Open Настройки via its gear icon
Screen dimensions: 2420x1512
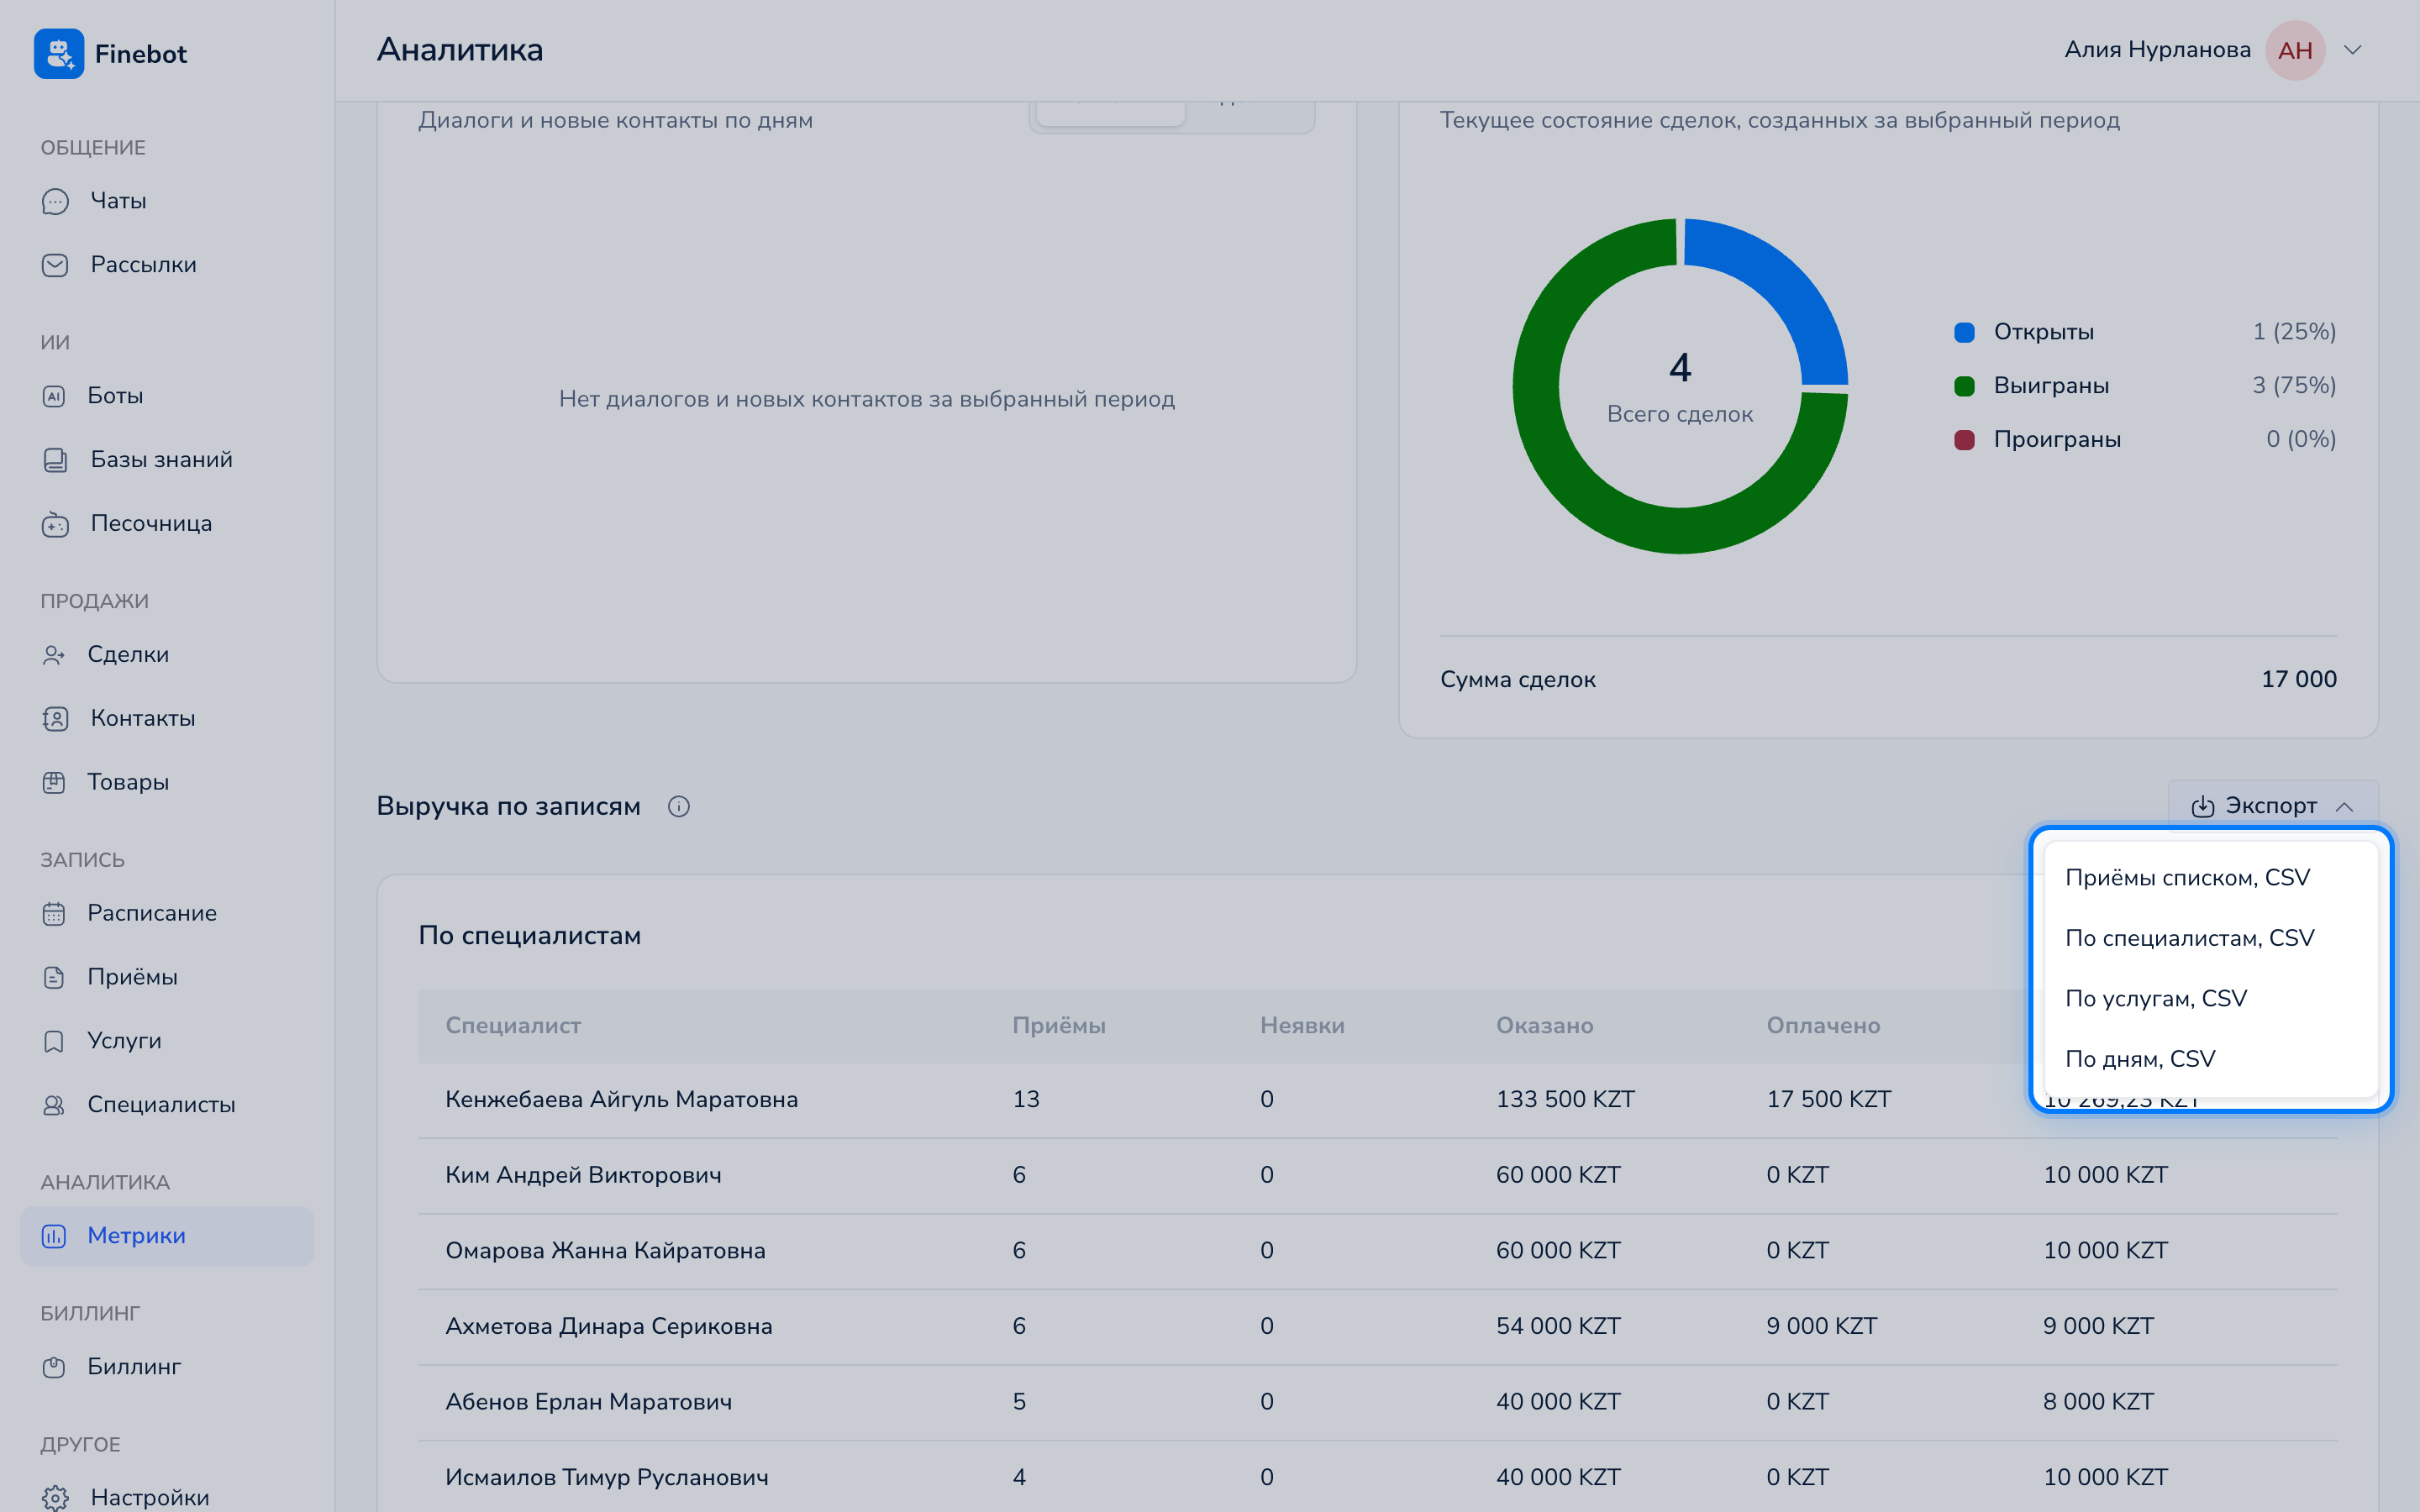[55, 1498]
